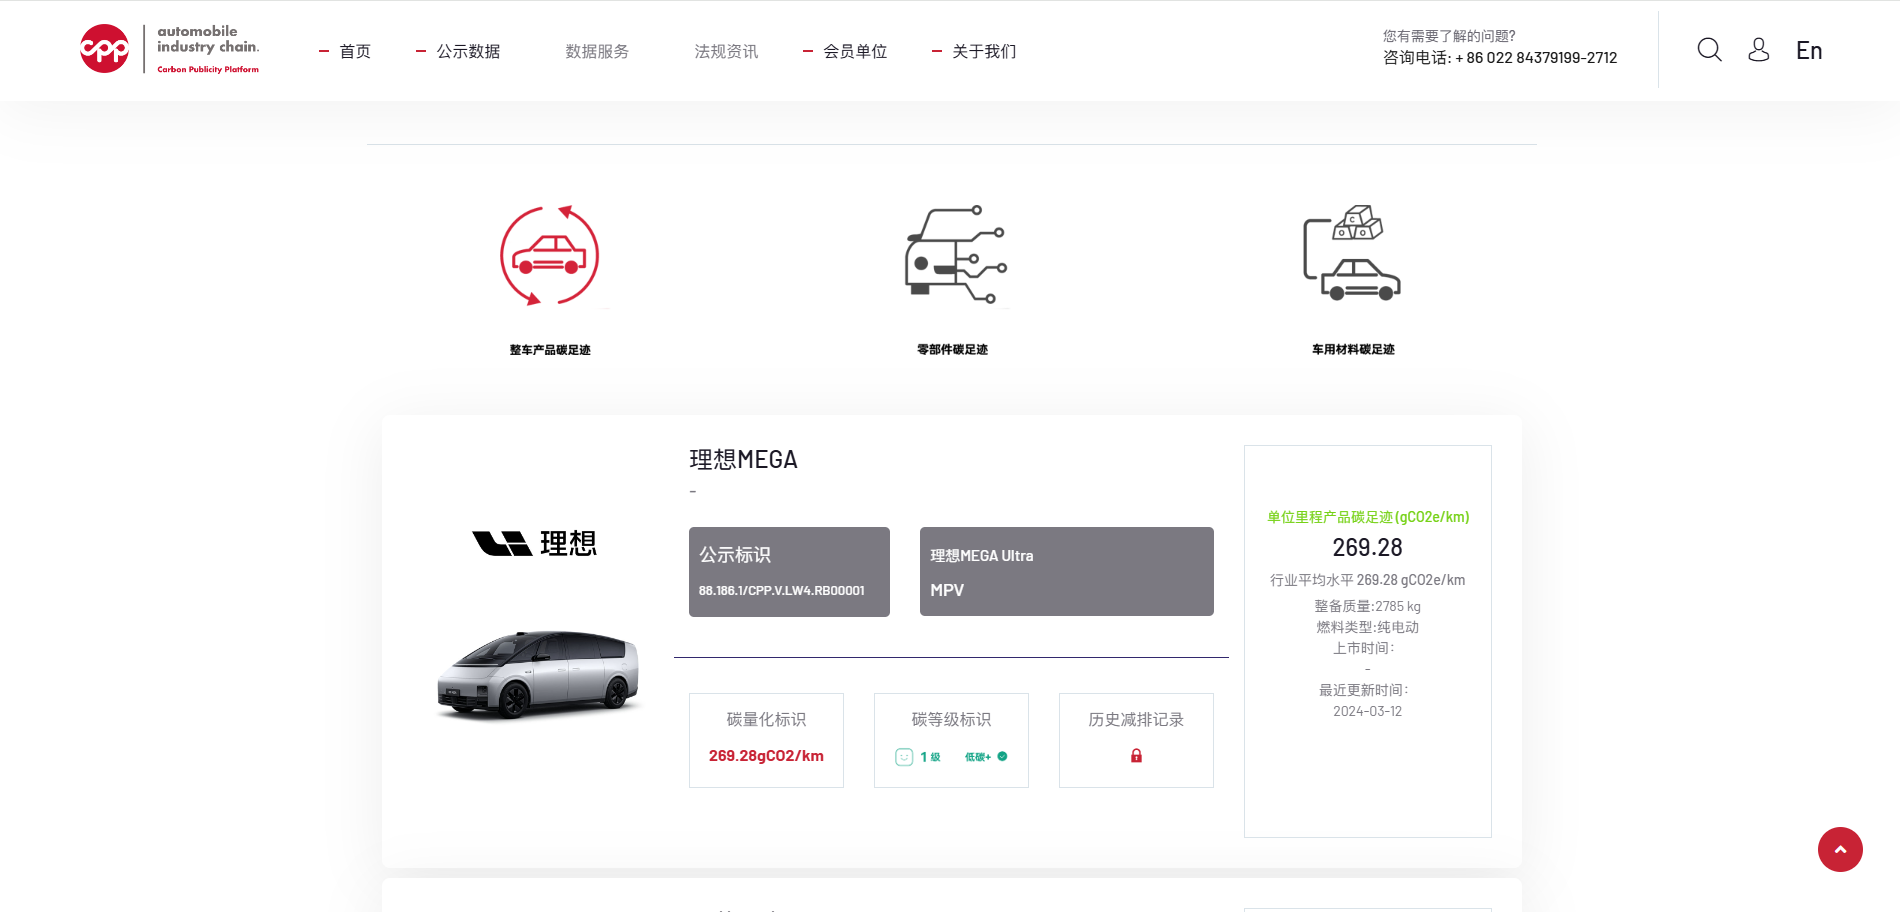The height and width of the screenshot is (912, 1900).
Task: Expand the 关于我们 menu
Action: click(x=983, y=52)
